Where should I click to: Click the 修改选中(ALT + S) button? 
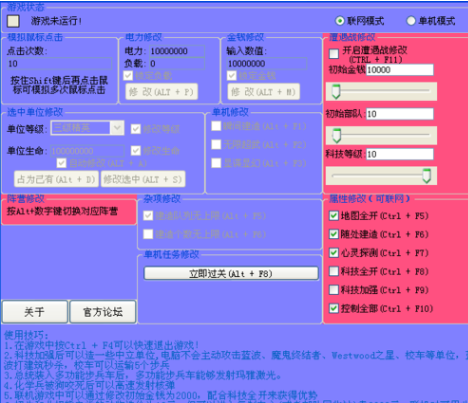click(143, 179)
